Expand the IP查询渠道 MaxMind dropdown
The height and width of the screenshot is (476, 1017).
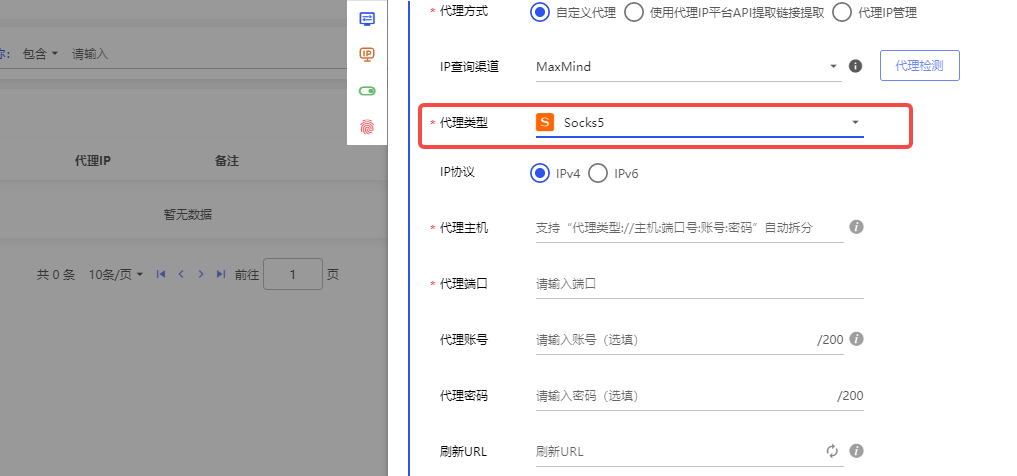(x=687, y=67)
